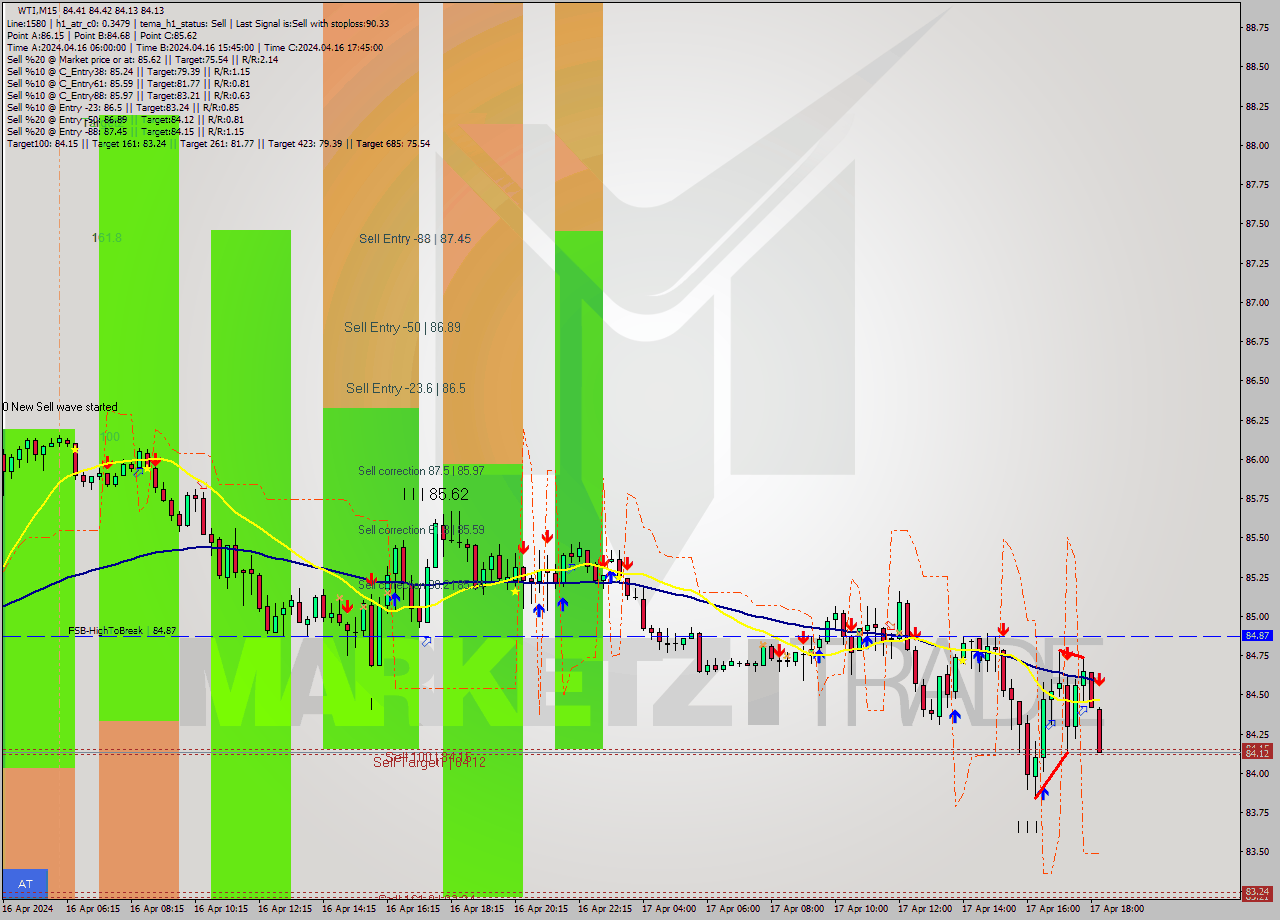Viewport: 1280px width, 920px height.
Task: Click the 17 Apr 18:00 time label
Action: coord(1117,909)
